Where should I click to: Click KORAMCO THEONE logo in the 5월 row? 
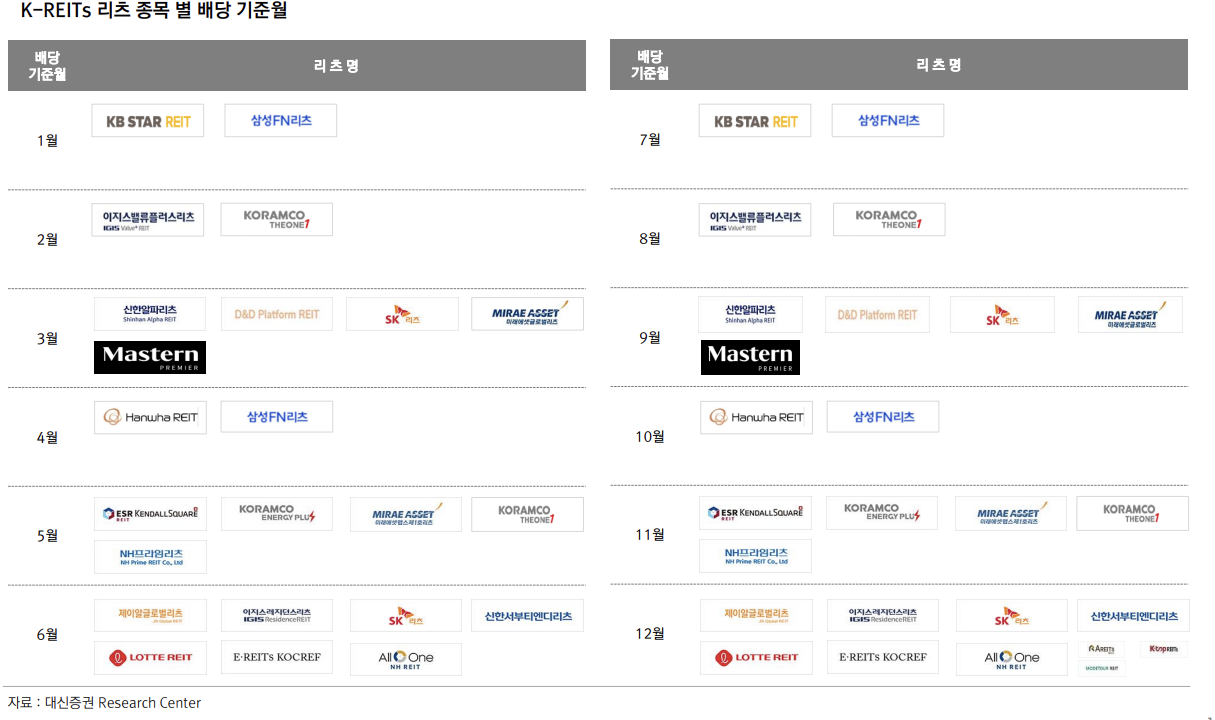[x=528, y=514]
